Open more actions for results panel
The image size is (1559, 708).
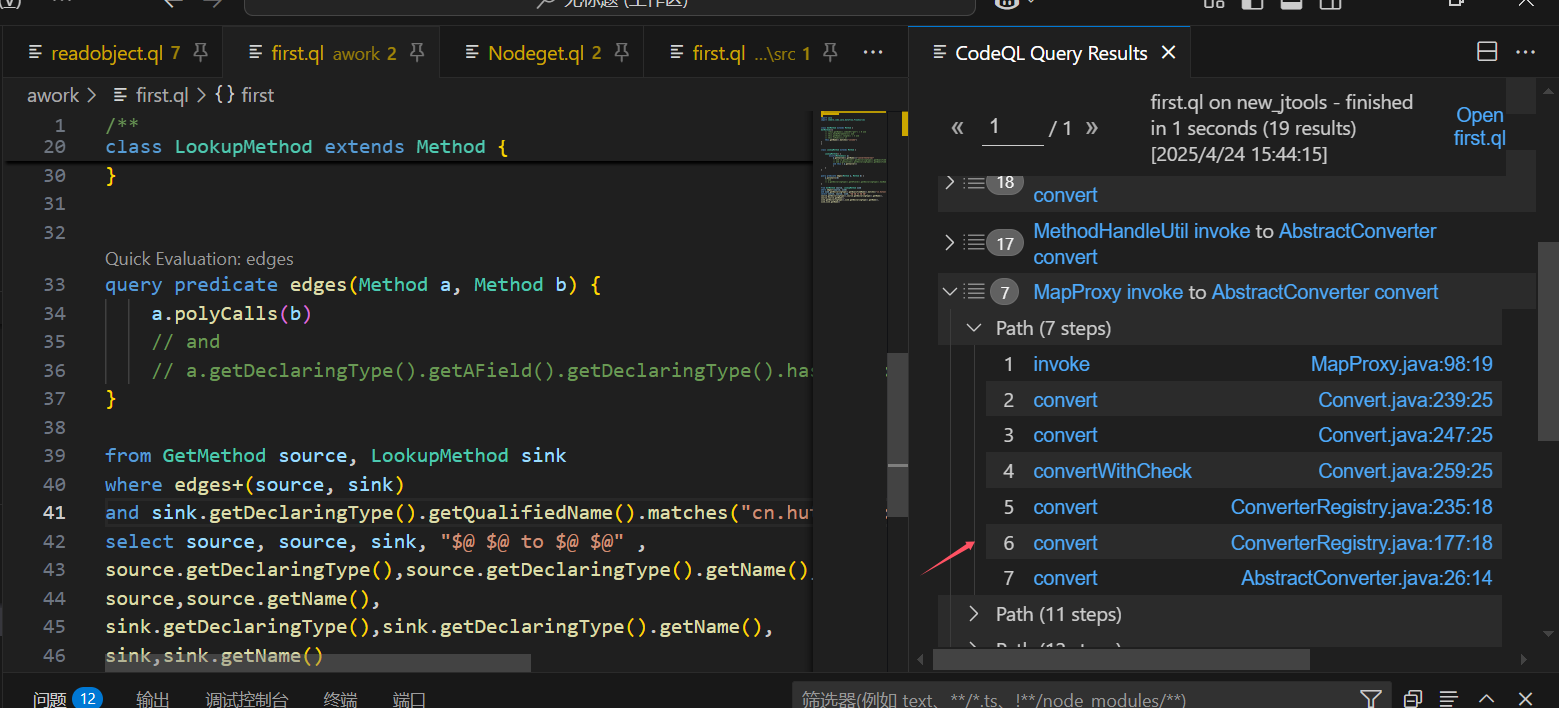tap(1525, 52)
